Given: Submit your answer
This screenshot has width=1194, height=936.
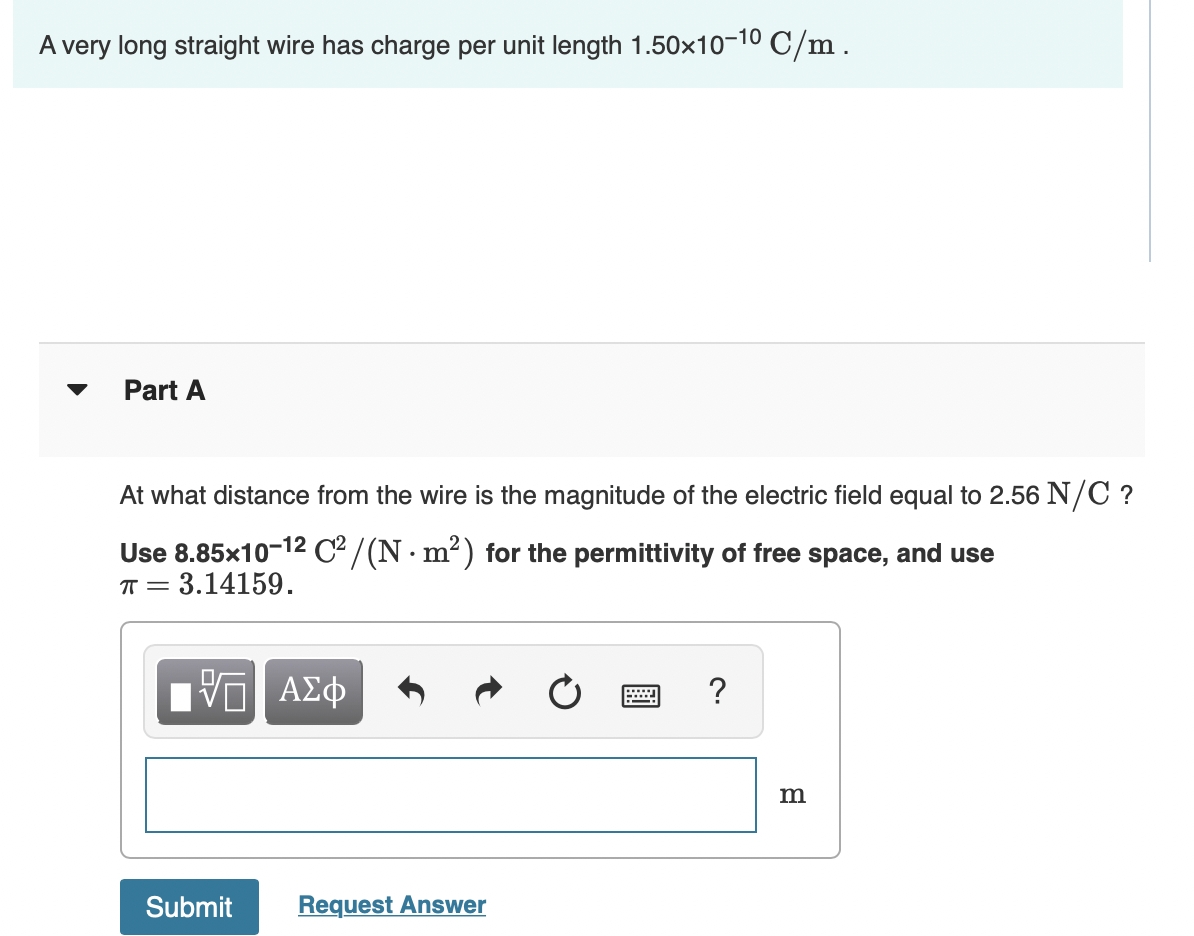Looking at the screenshot, I should 188,906.
